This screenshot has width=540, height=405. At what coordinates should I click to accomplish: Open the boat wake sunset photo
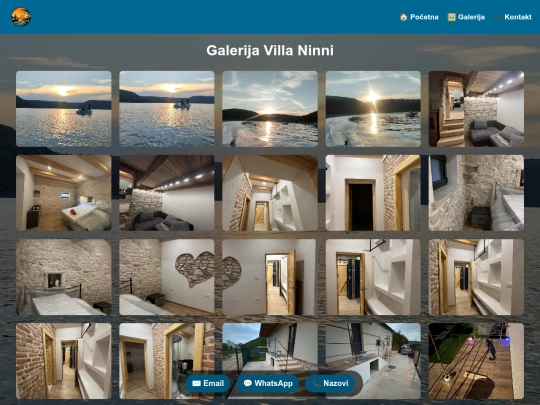[270, 109]
